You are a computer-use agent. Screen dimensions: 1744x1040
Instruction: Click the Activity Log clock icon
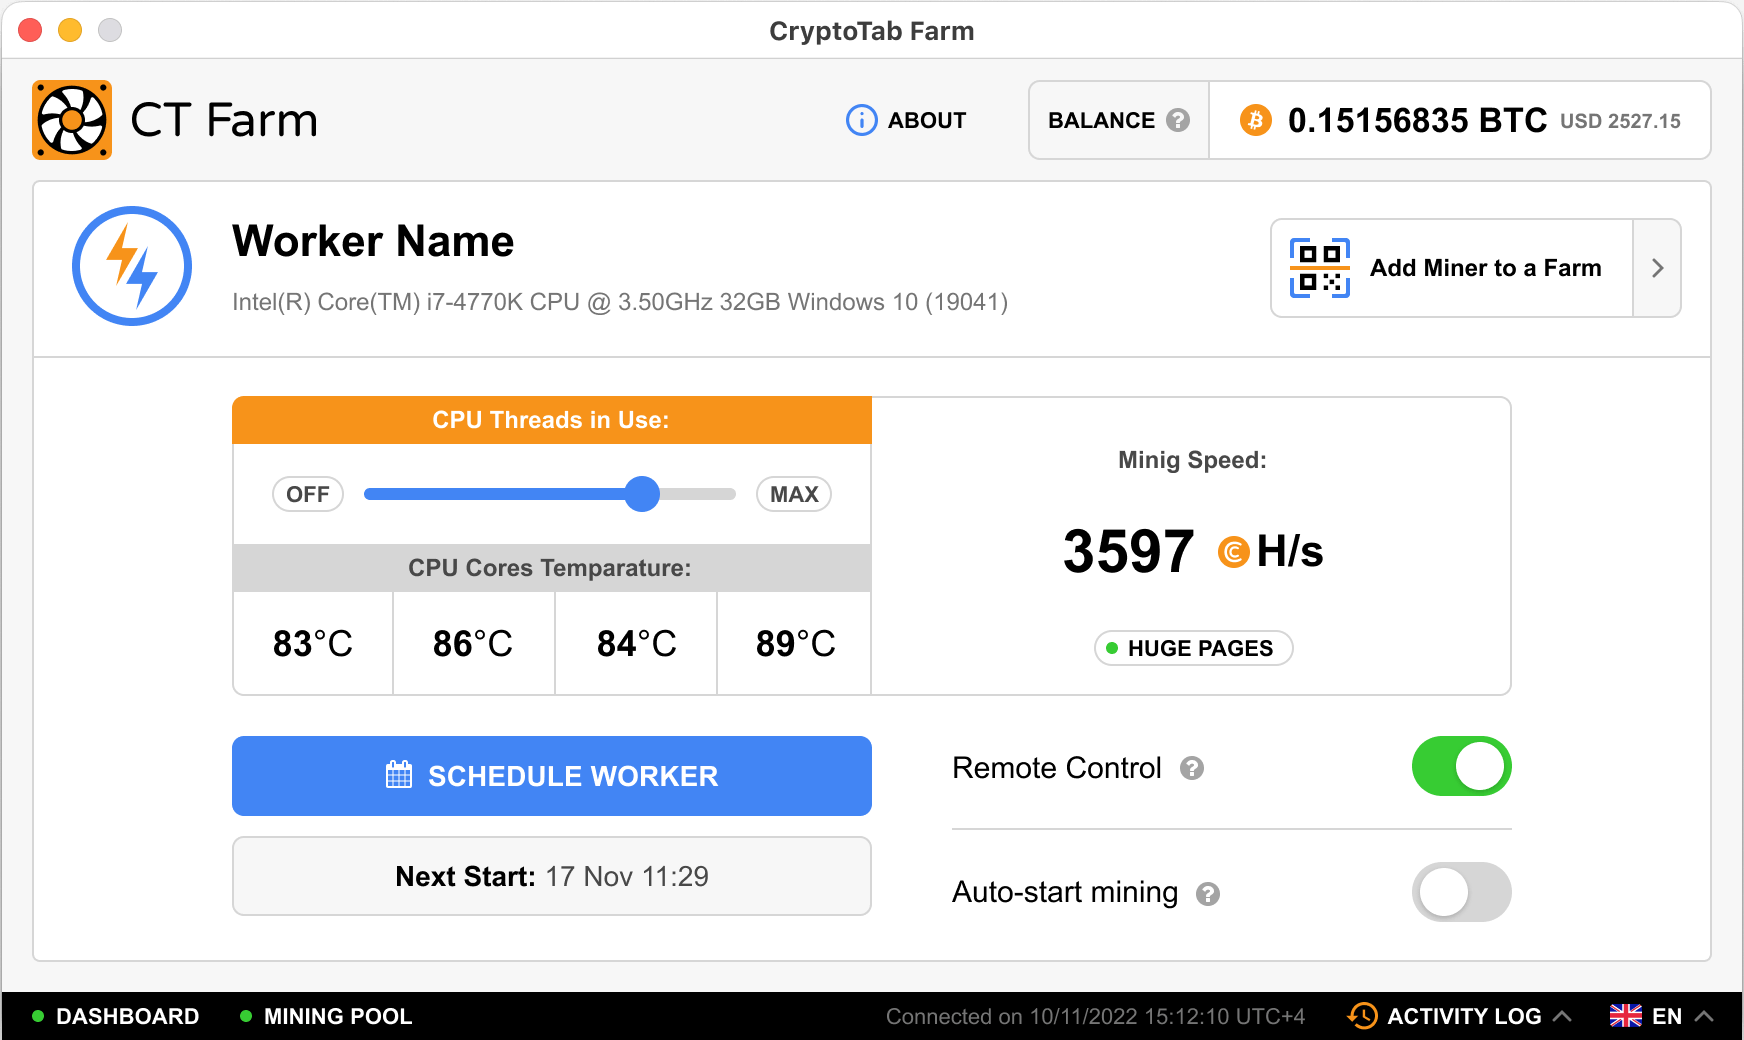click(1362, 1016)
